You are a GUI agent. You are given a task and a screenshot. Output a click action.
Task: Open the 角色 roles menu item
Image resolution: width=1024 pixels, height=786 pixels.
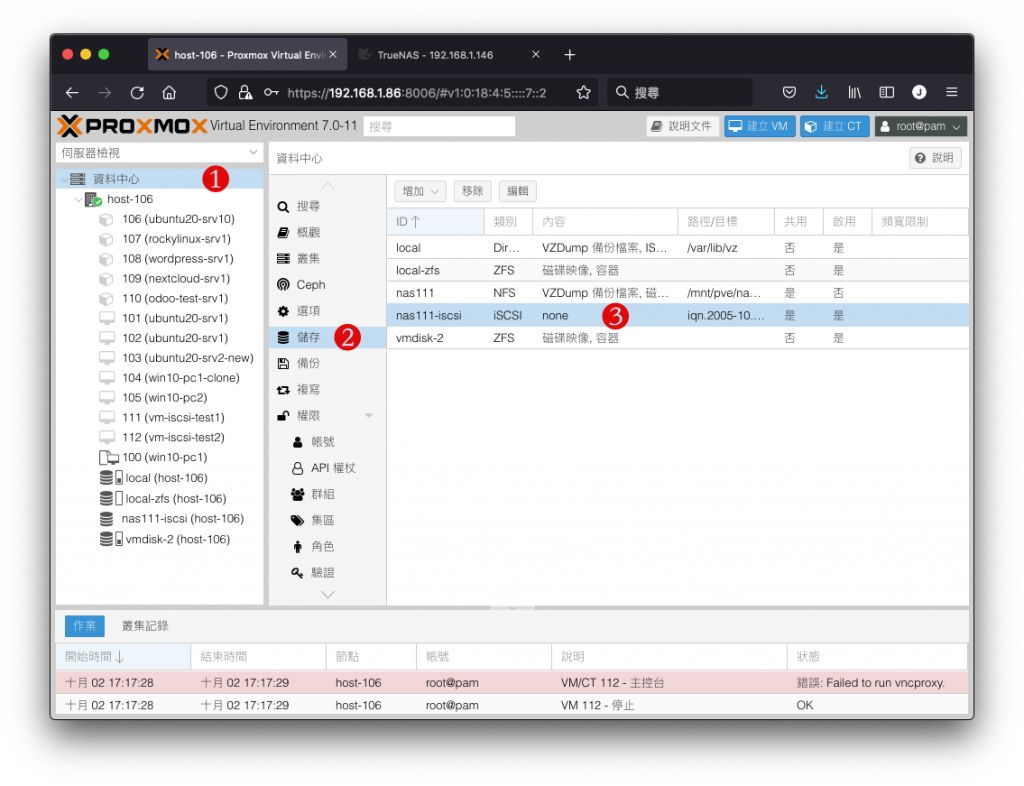pyautogui.click(x=327, y=546)
